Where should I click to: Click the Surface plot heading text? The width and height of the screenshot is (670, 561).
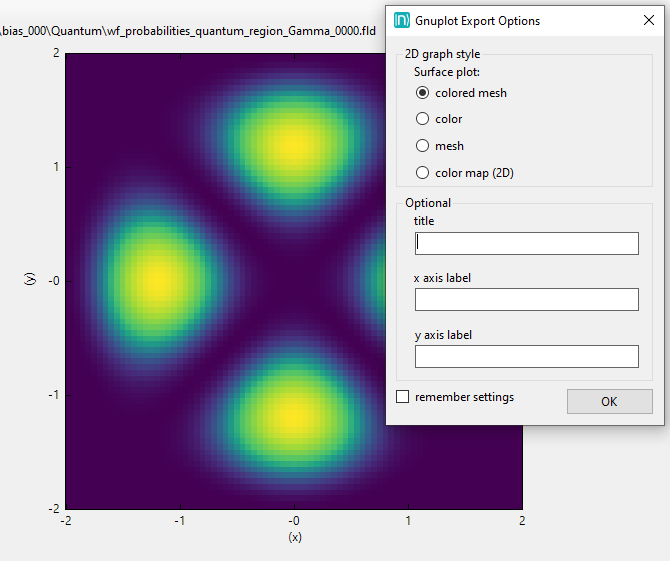click(x=447, y=72)
